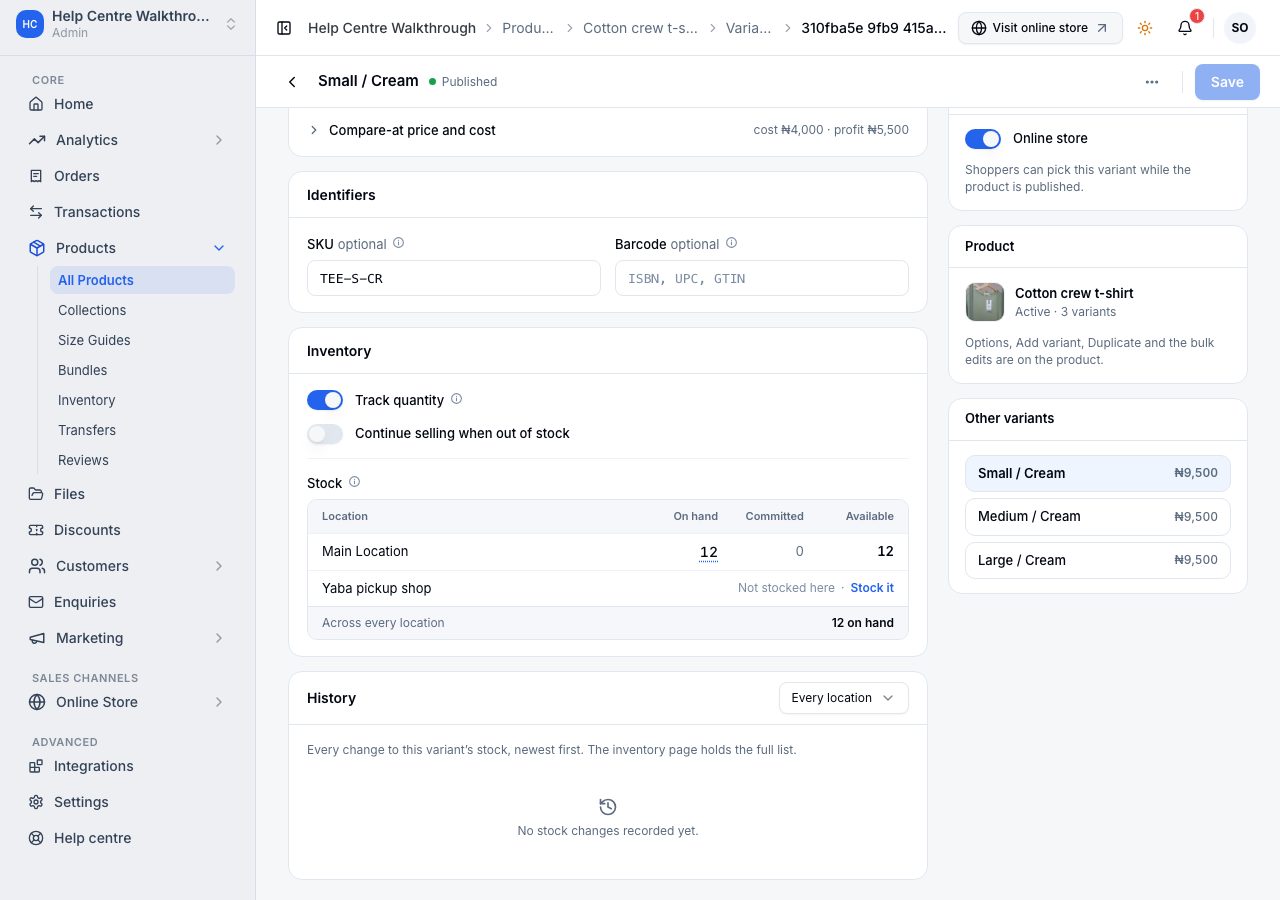Enable Continue selling when out of stock
The height and width of the screenshot is (900, 1280).
pos(325,434)
